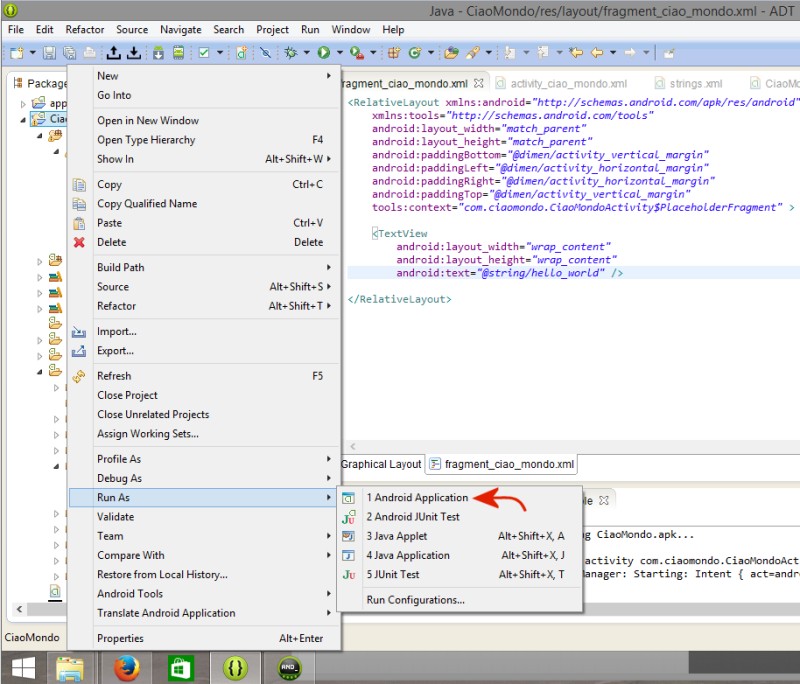Choose Delete in context menu
Image resolution: width=800 pixels, height=684 pixels.
coord(204,242)
